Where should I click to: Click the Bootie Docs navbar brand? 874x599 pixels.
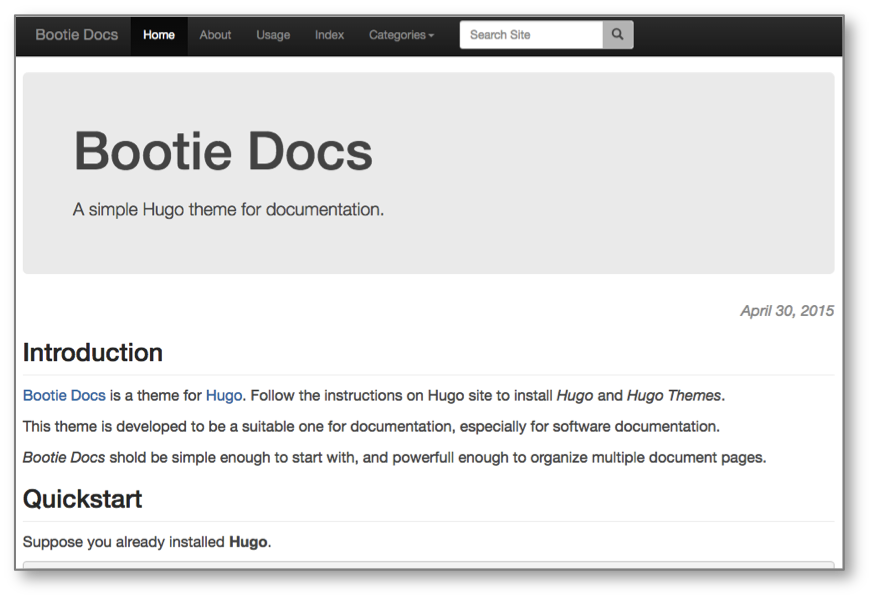77,35
